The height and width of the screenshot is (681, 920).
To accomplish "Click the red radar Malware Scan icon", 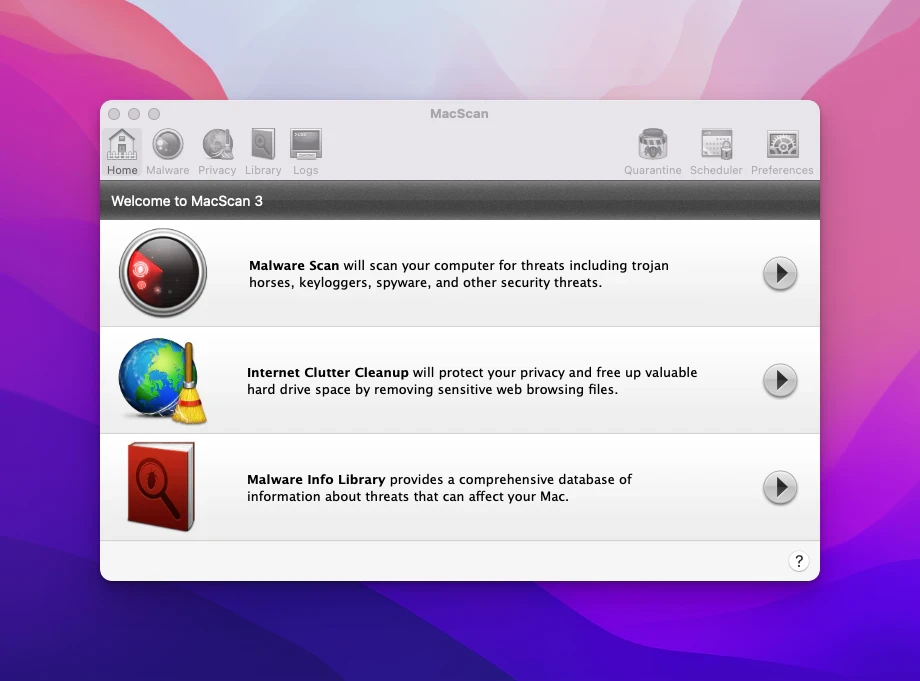I will point(162,273).
